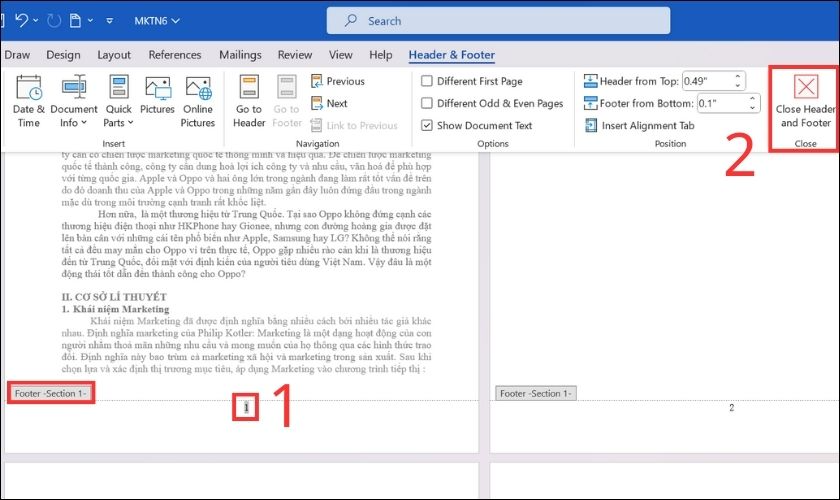Switch to the View tab

(x=341, y=55)
